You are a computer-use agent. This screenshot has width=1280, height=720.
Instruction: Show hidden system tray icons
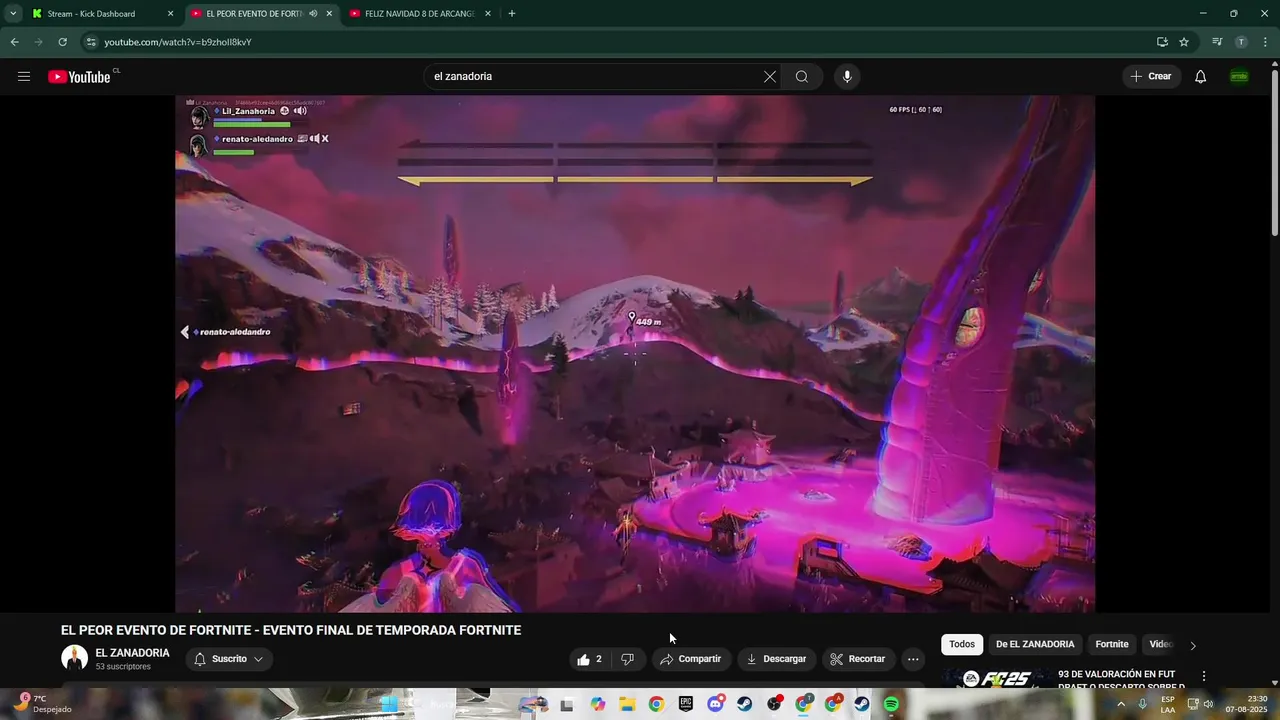coord(1120,704)
